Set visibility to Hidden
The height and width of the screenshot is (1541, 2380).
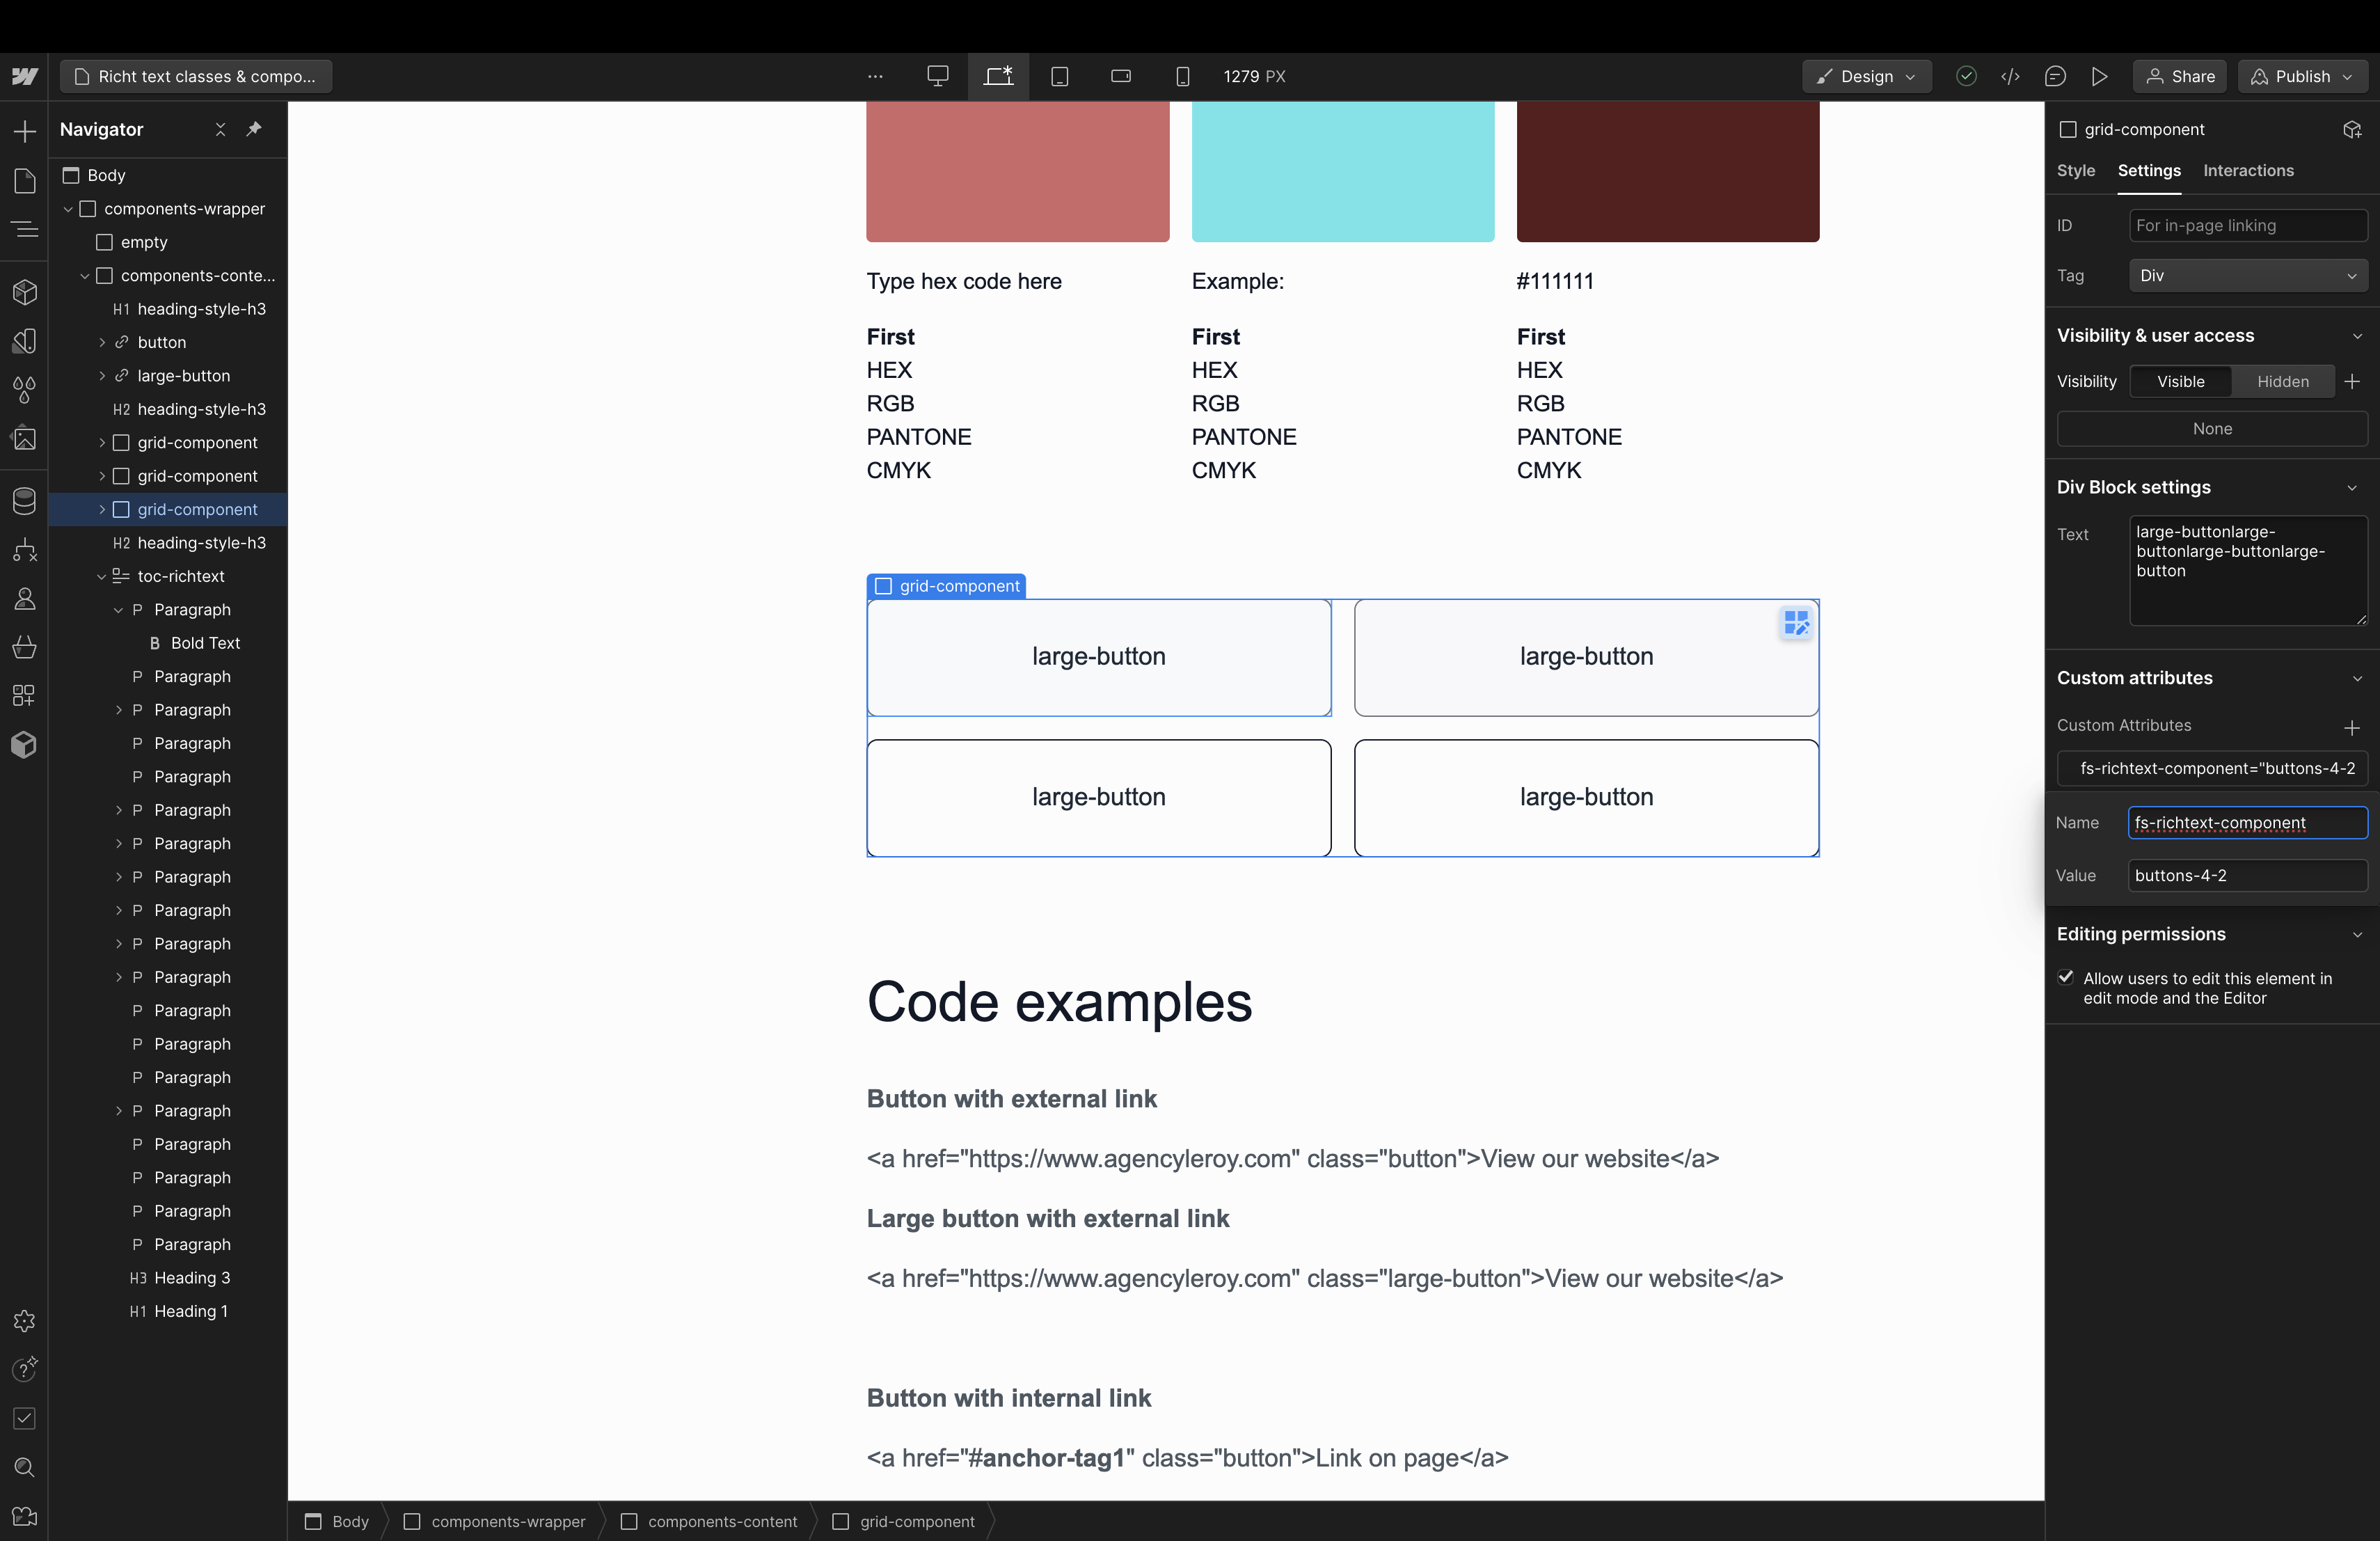[x=2282, y=381]
